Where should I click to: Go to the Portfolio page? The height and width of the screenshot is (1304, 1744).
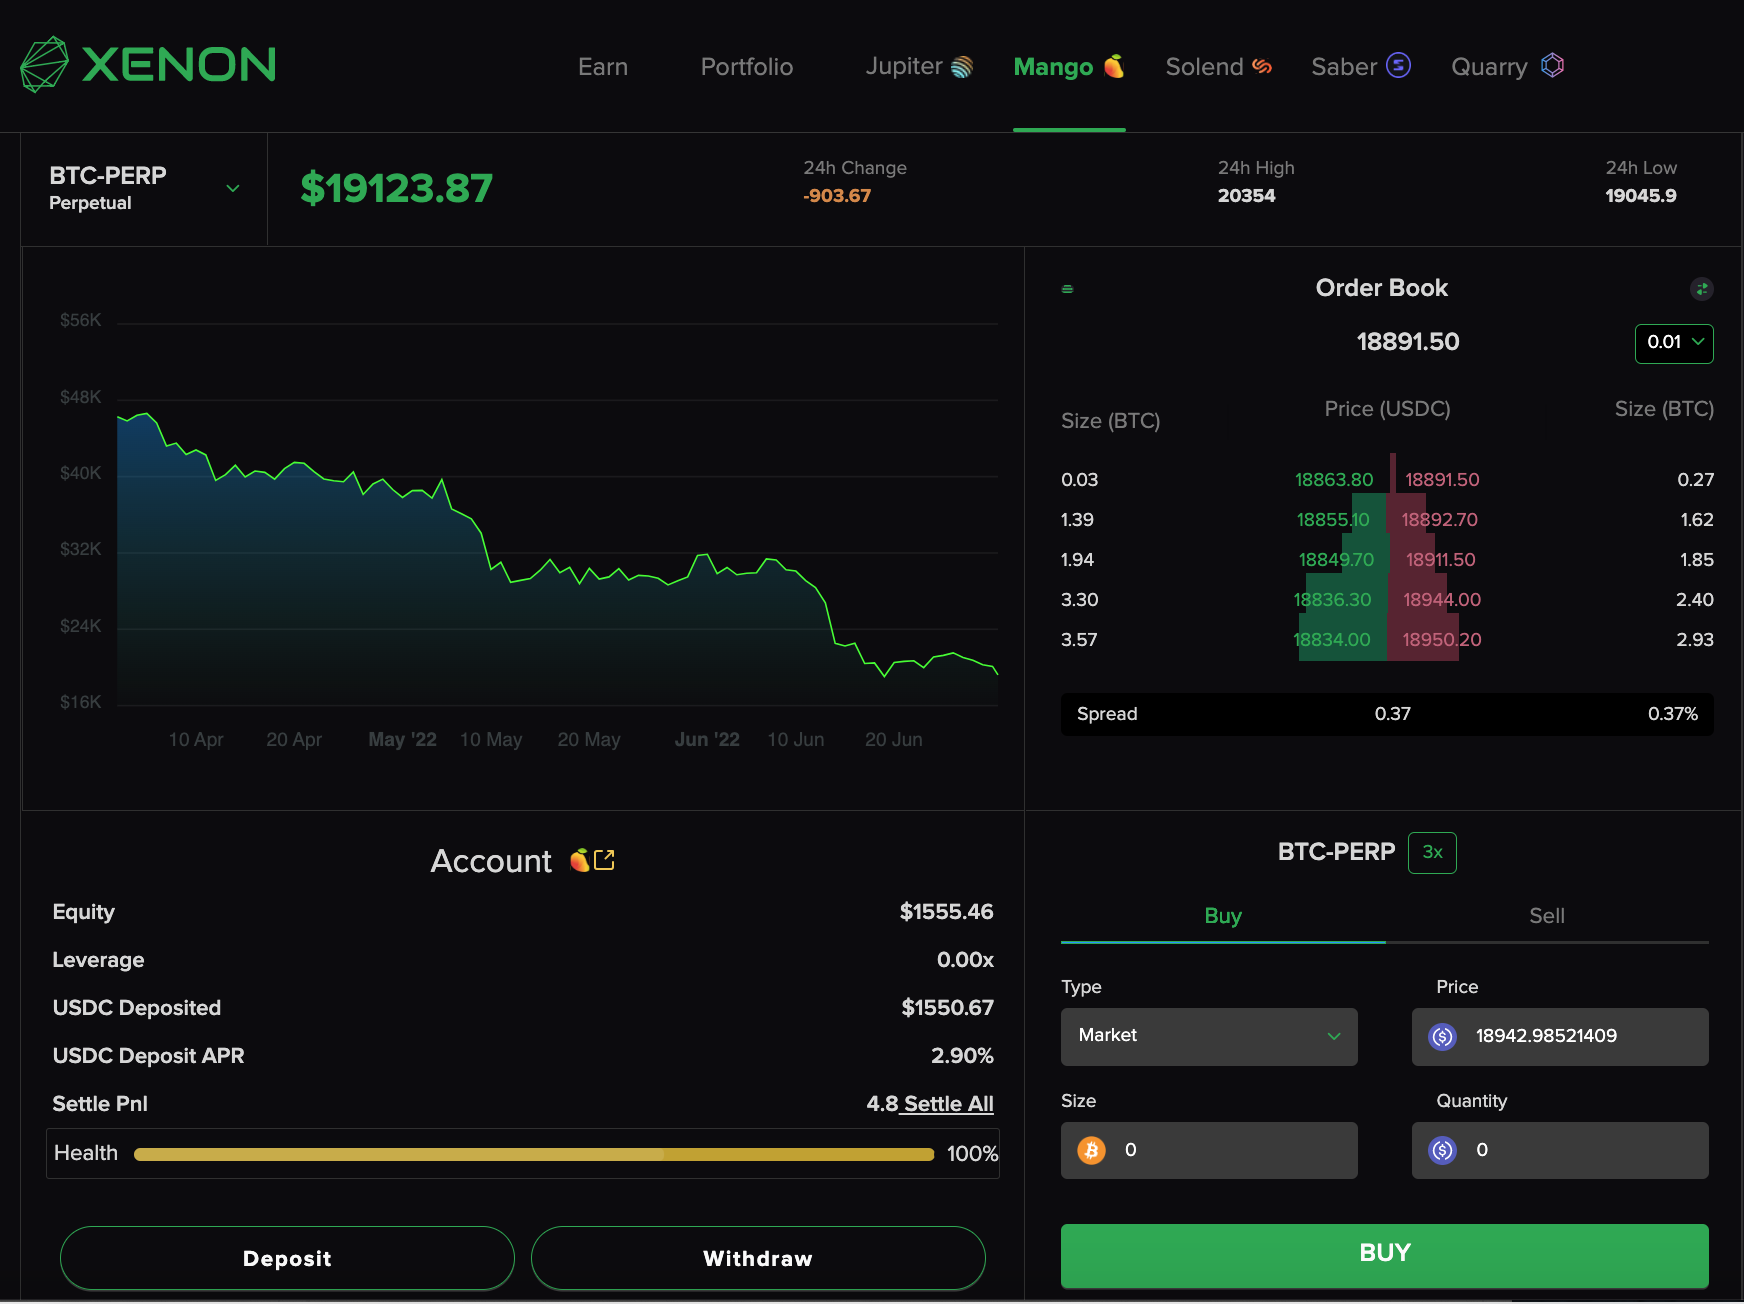(747, 67)
